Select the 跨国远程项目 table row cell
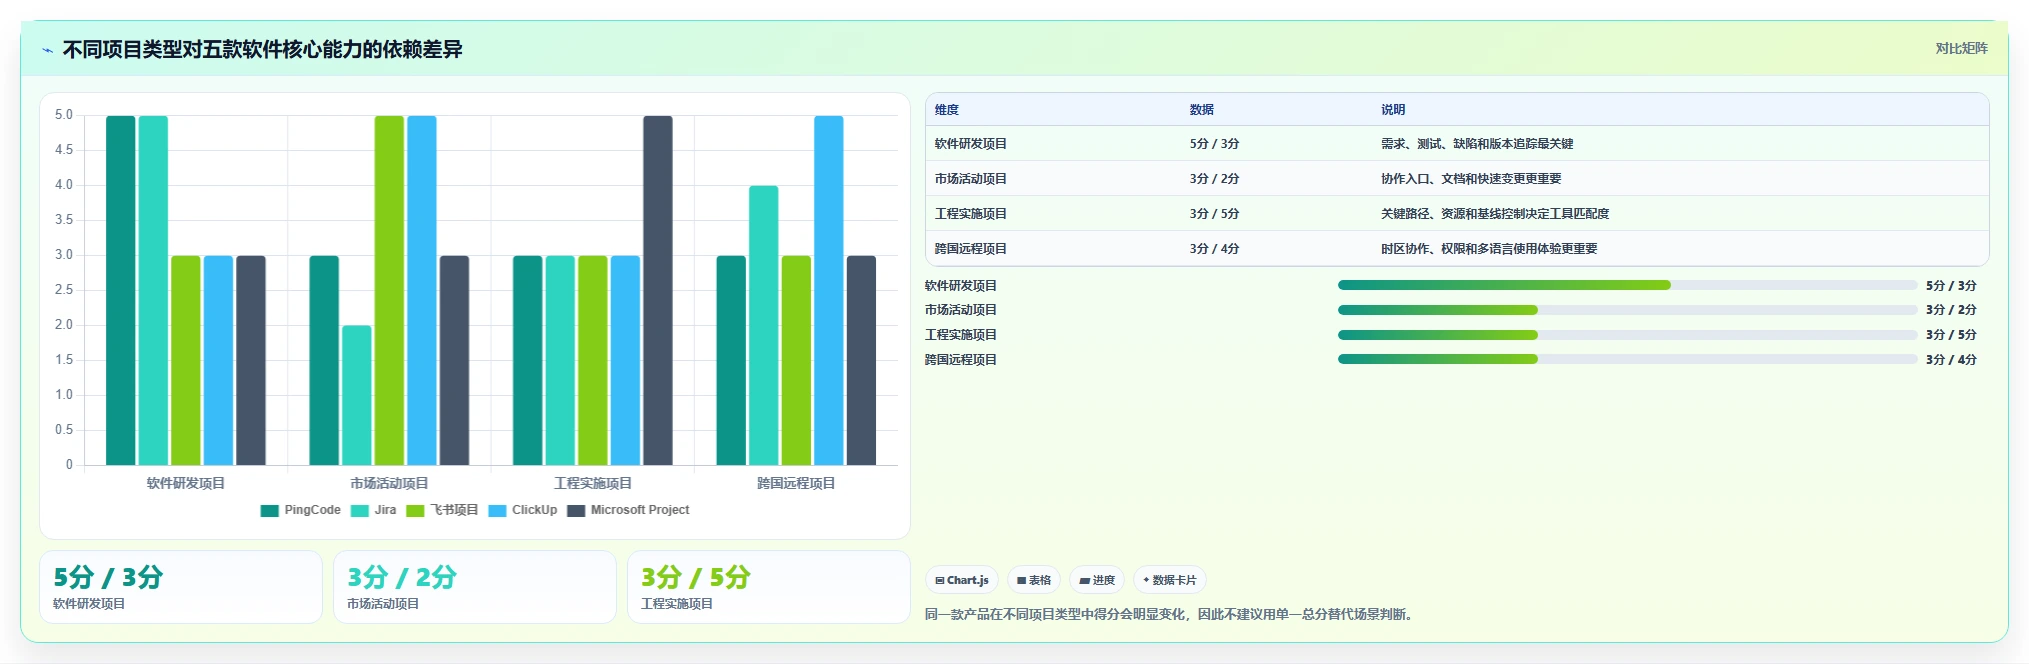 click(971, 249)
